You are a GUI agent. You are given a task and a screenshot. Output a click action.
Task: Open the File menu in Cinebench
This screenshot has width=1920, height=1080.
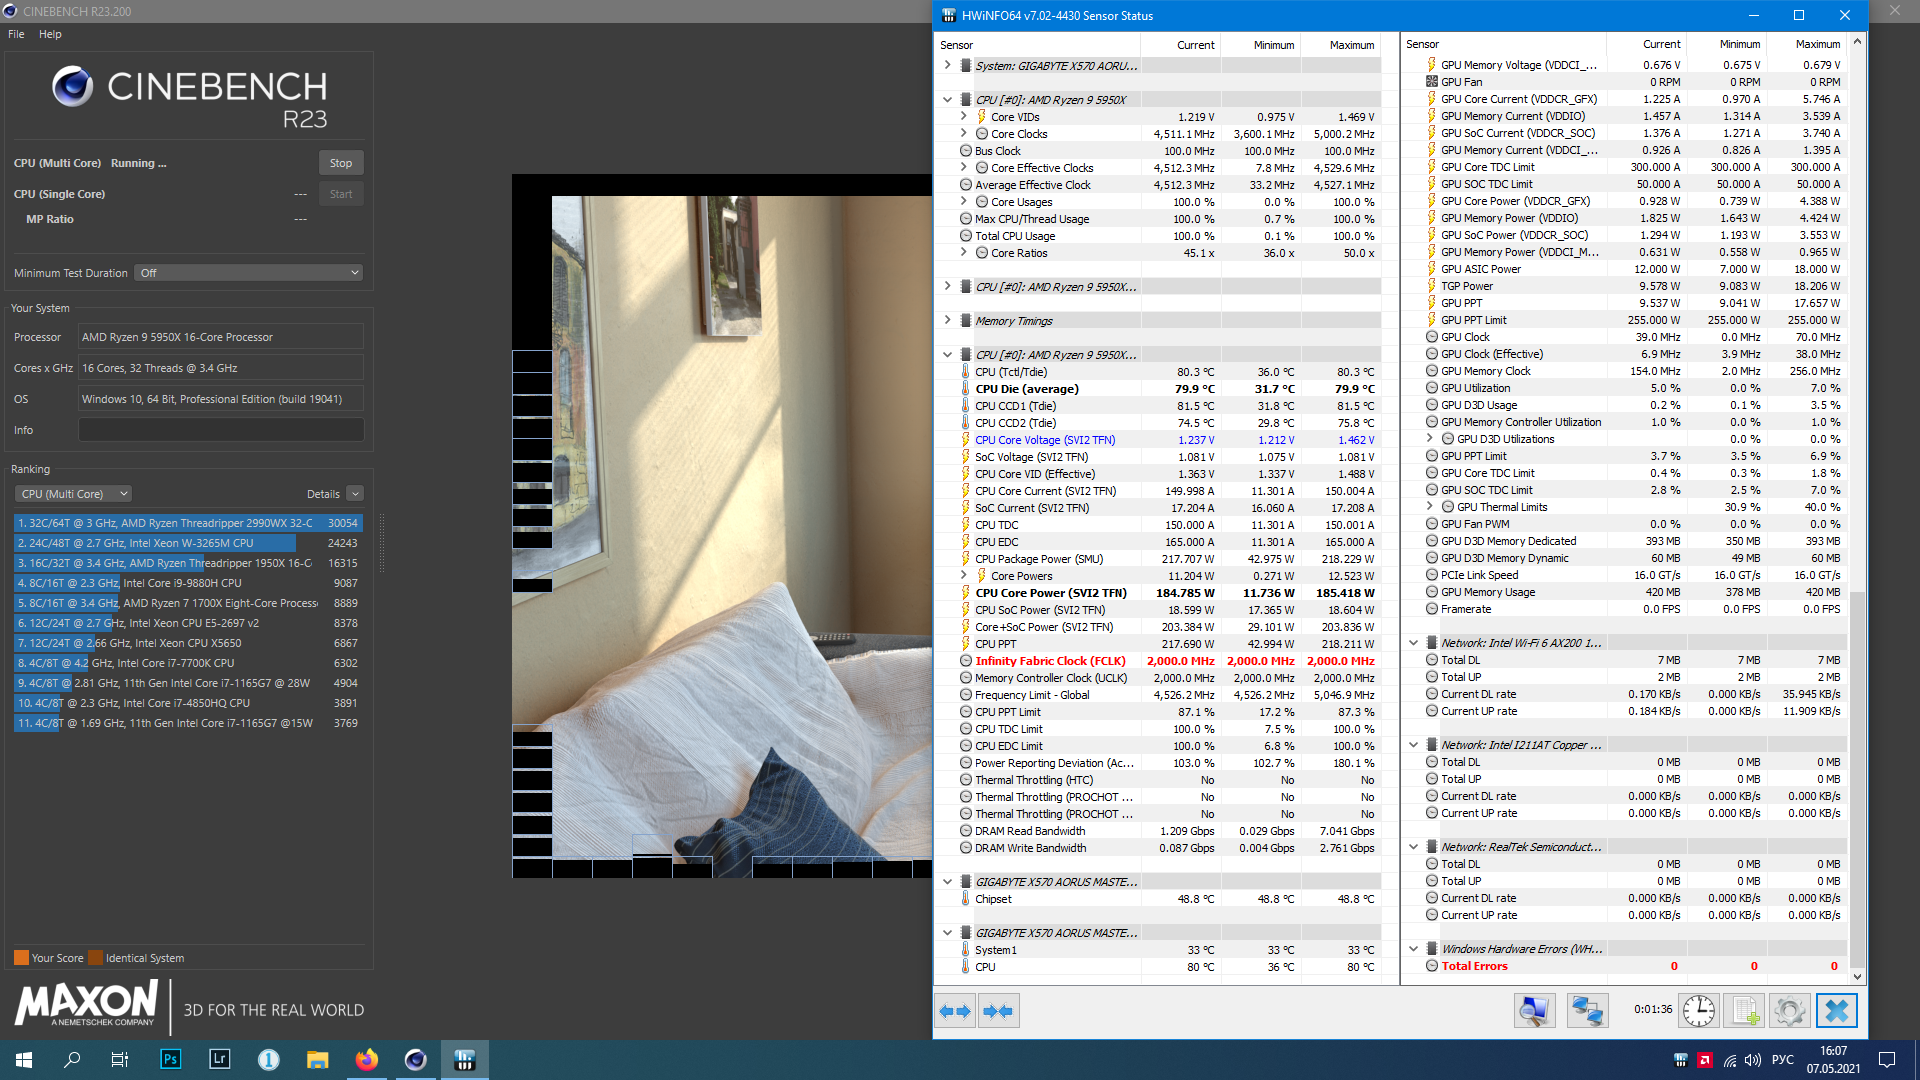16,34
